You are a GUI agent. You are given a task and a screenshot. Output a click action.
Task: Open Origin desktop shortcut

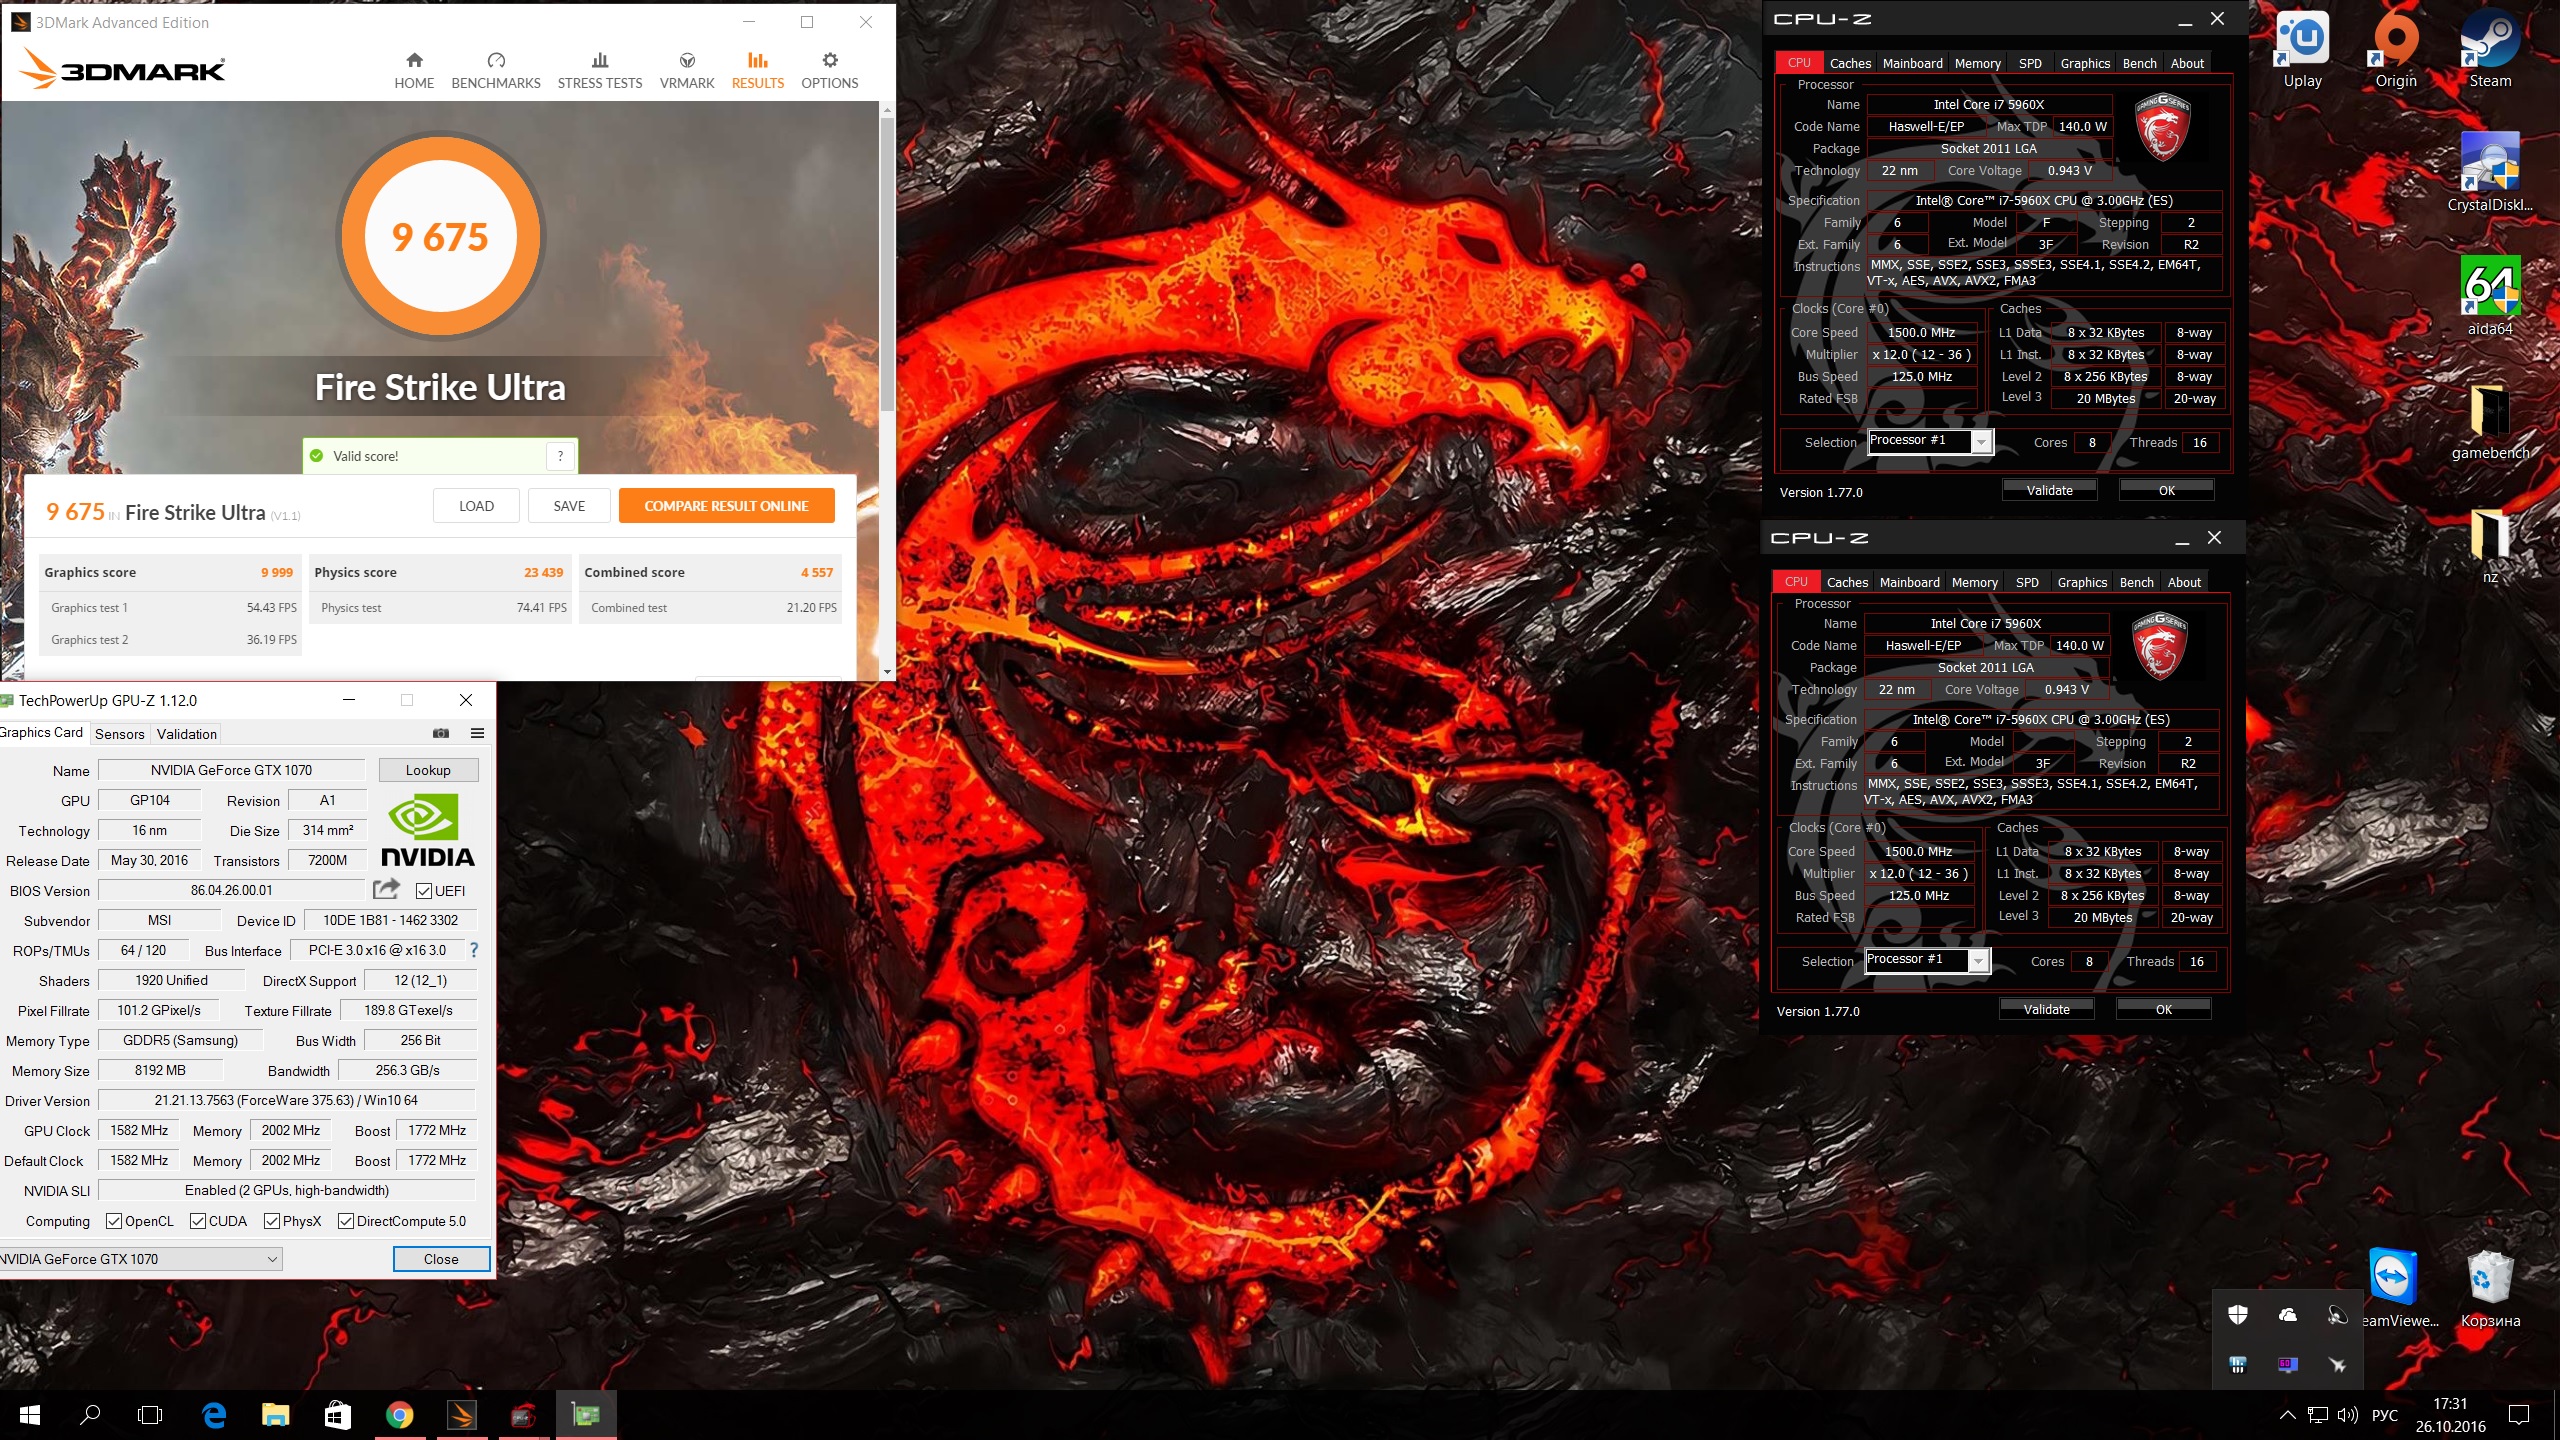[x=2396, y=50]
